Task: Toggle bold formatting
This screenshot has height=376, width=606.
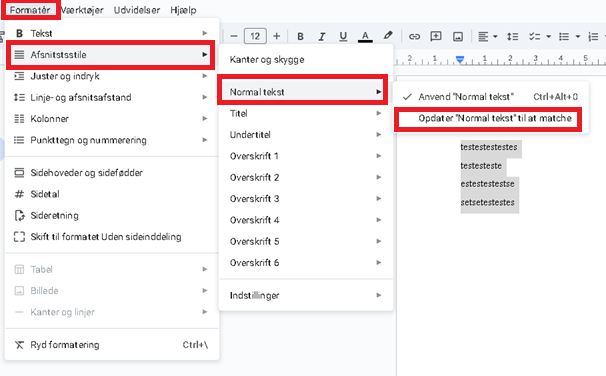Action: [300, 36]
